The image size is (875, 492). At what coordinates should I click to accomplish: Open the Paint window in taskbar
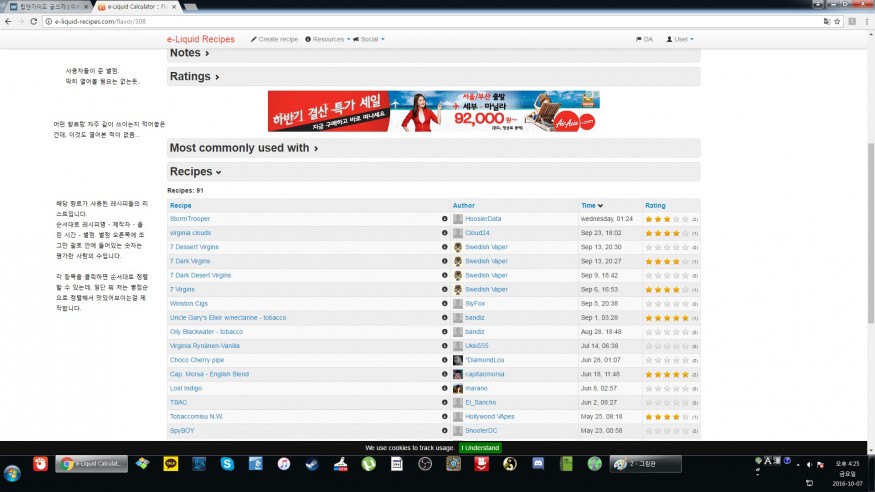coord(645,464)
